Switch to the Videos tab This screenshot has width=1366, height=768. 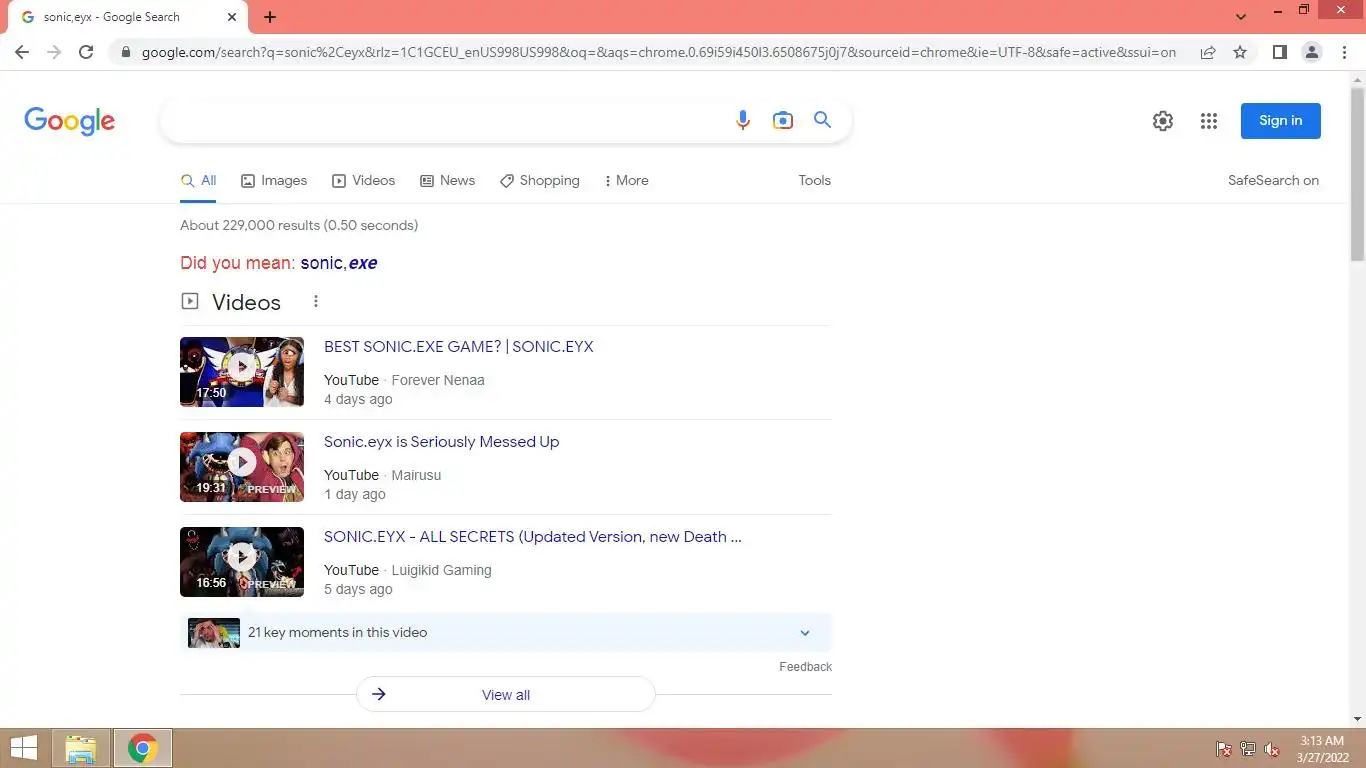pos(364,181)
